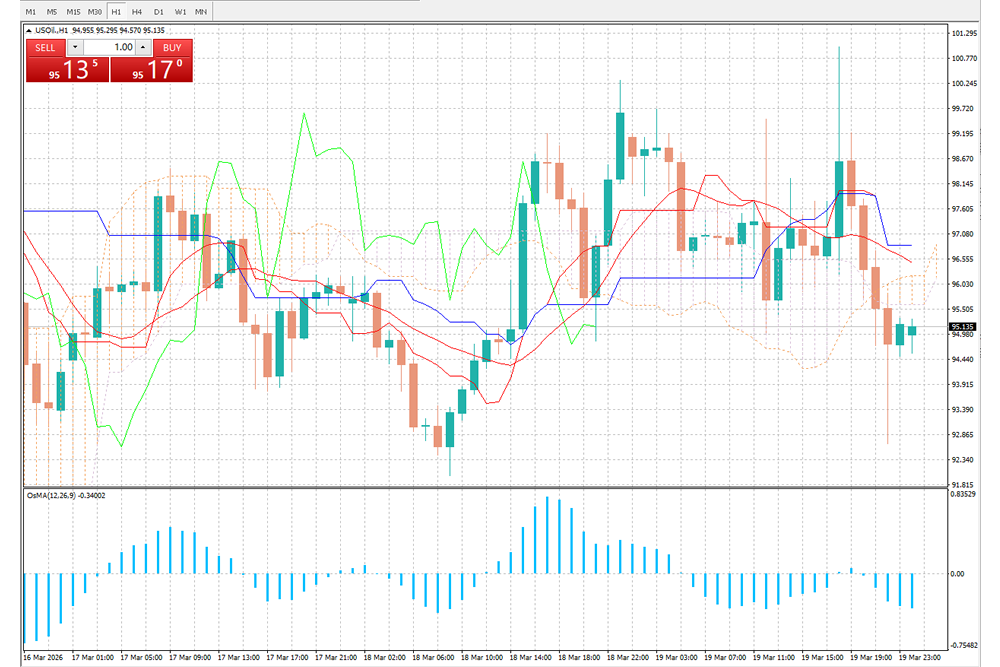Viewport: 1000px width, 667px height.
Task: Collapse the one-click trading panel
Action: tap(29, 30)
